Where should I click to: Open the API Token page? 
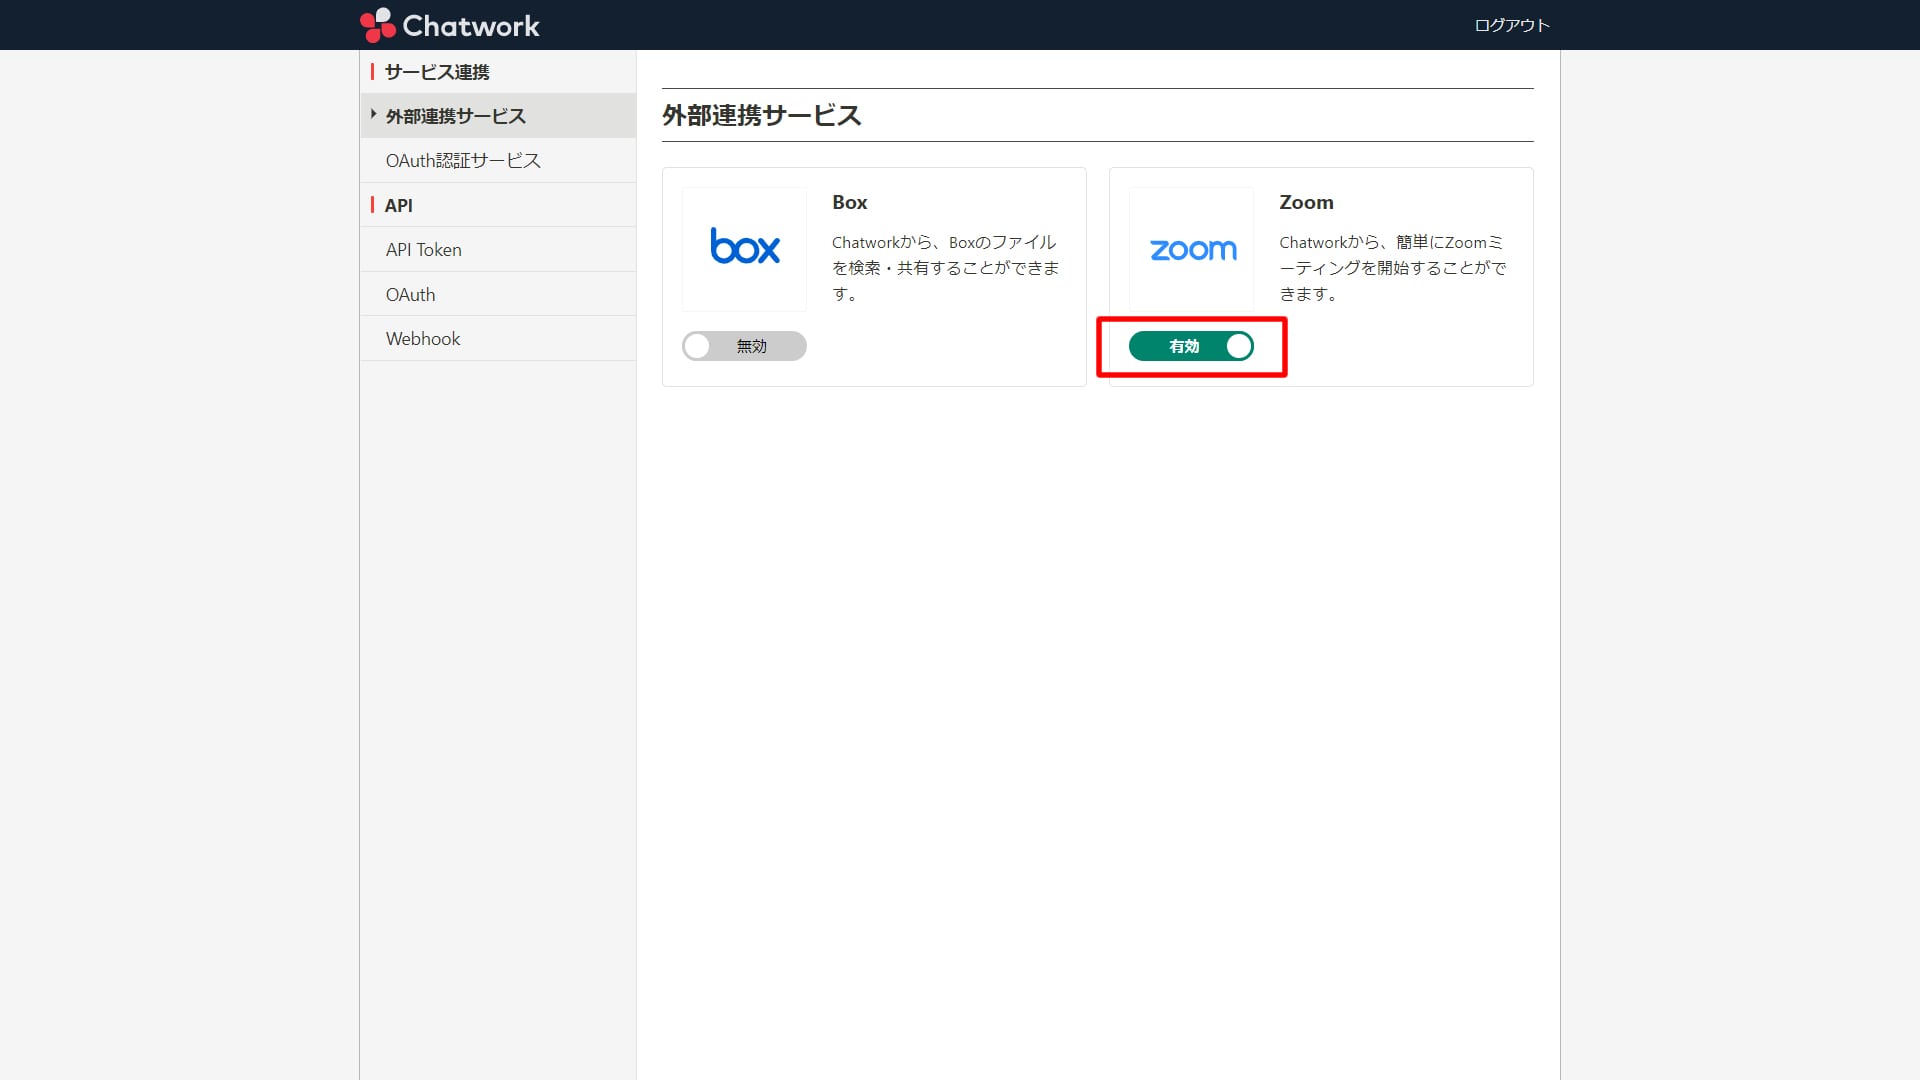coord(423,250)
